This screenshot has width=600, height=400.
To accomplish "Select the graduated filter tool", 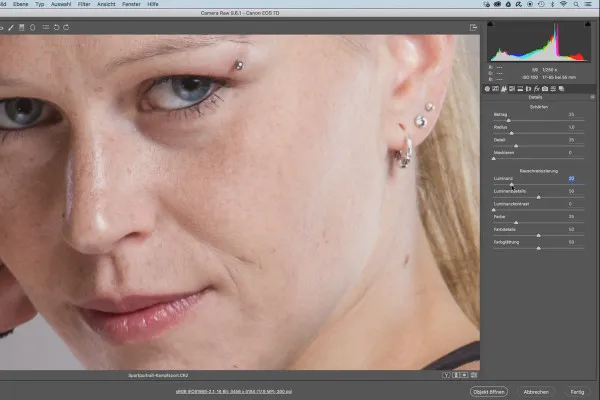I will click(x=22, y=28).
